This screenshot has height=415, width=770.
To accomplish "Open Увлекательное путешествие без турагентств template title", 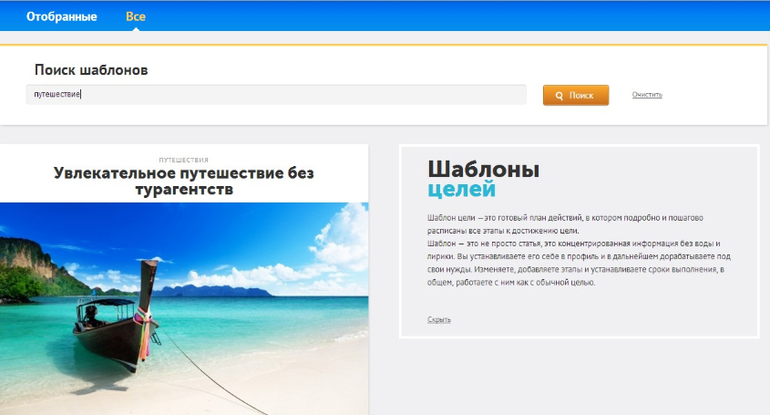I will tap(184, 181).
